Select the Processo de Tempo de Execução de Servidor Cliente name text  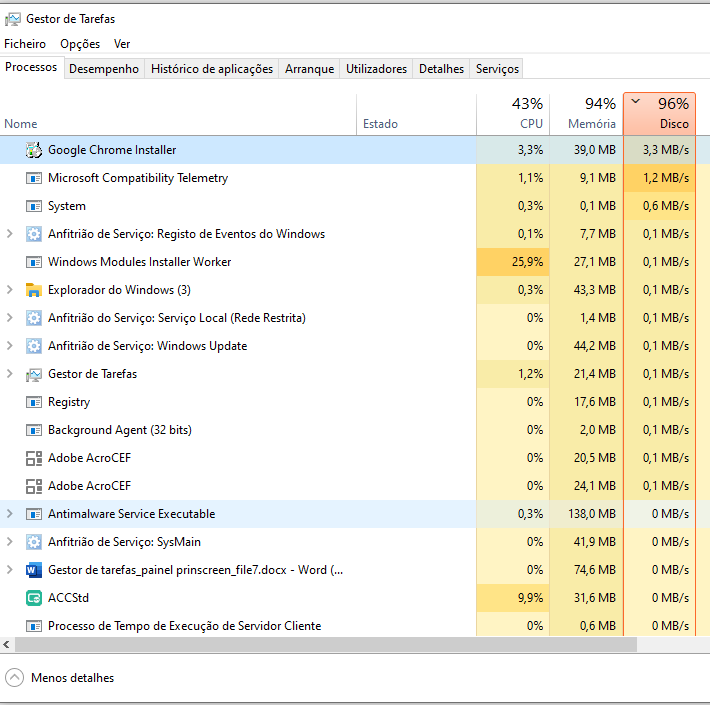(184, 626)
